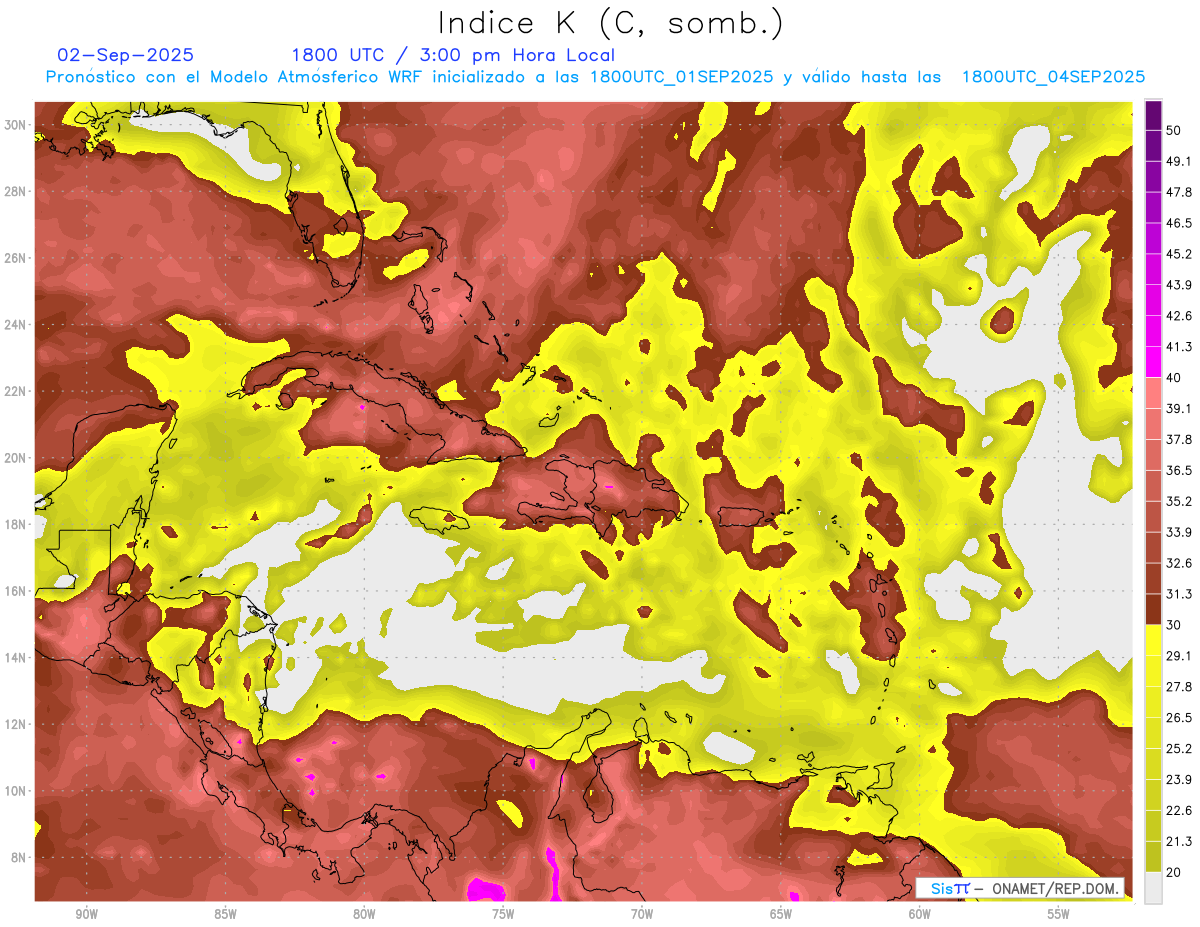Click the colorbar value 33.9

click(x=1178, y=532)
